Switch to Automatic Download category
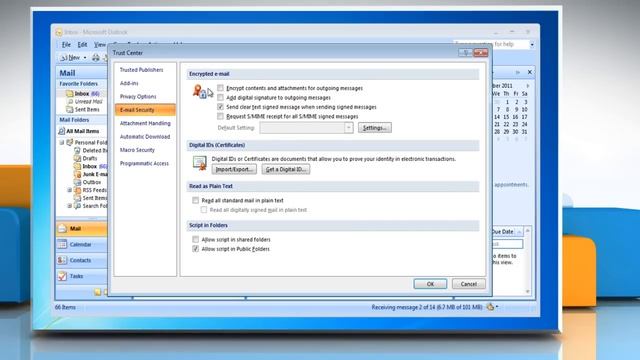The image size is (640, 360). (x=145, y=137)
